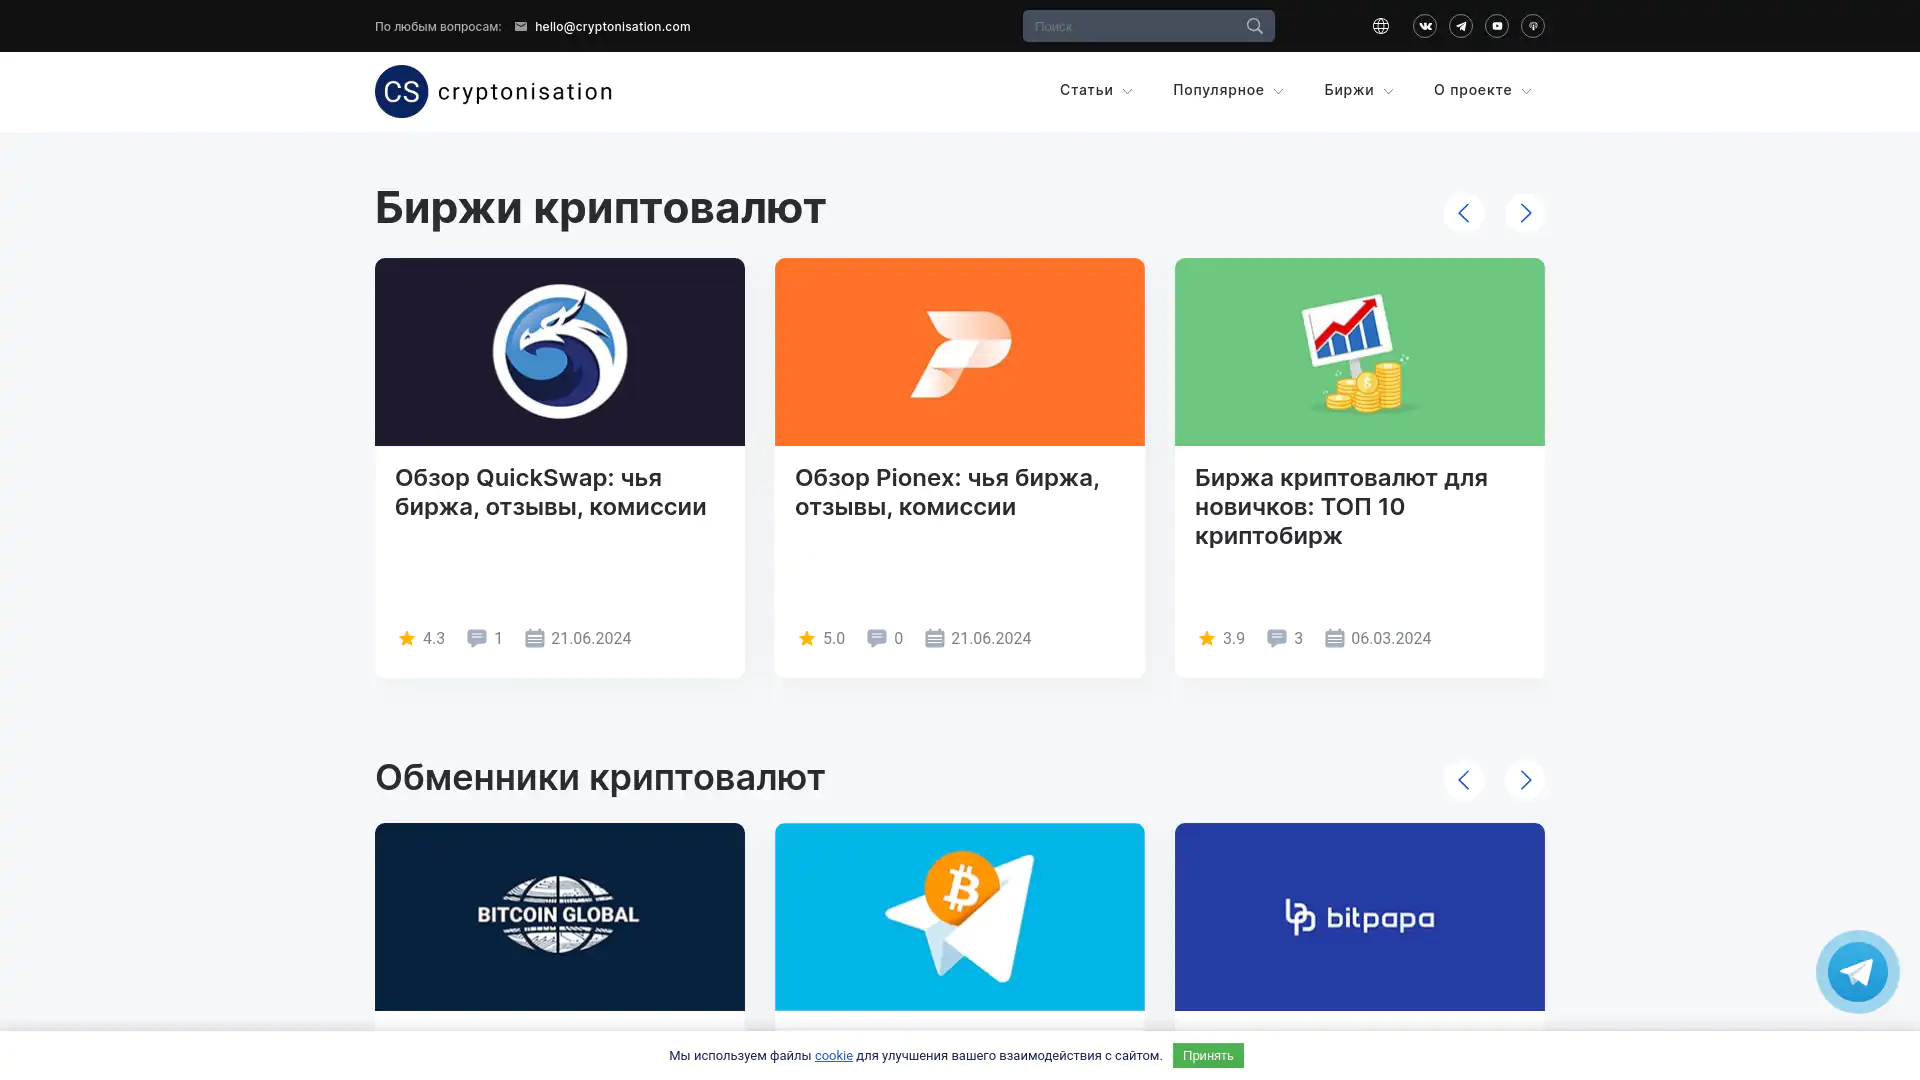Click the globe language icon

click(1380, 26)
